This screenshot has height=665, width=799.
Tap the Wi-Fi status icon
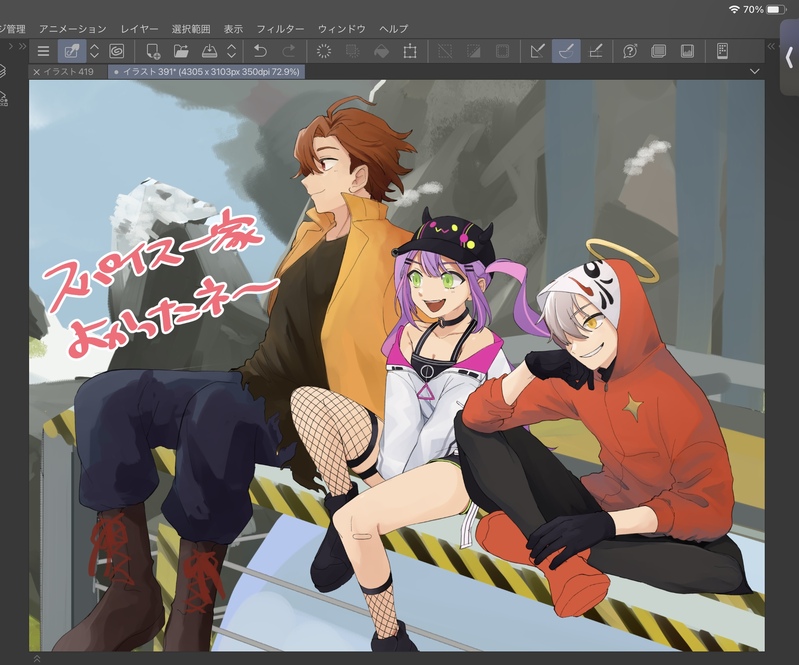pyautogui.click(x=734, y=9)
